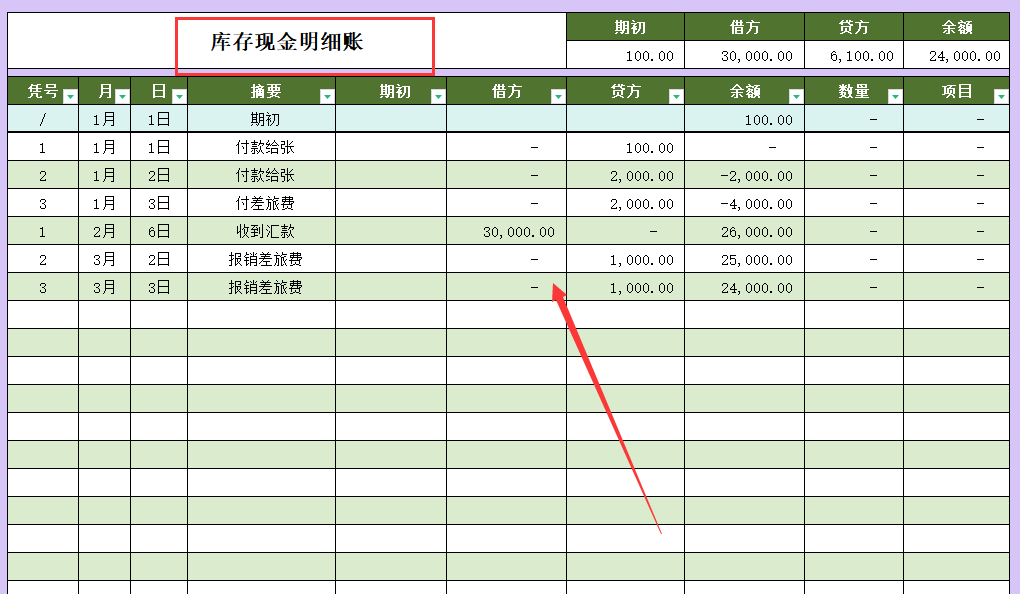The height and width of the screenshot is (594, 1020).
Task: Select the 付款给张 cell dated 1月 2日
Action: click(262, 176)
